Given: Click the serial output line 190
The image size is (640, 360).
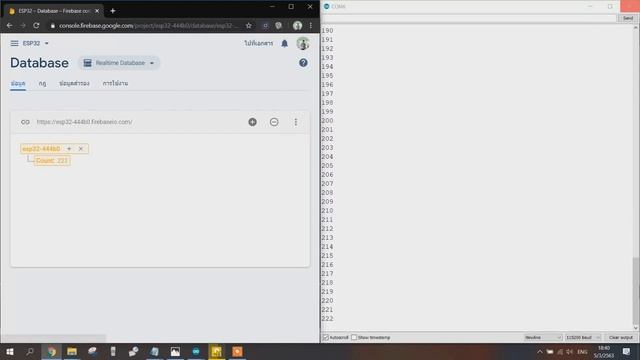Looking at the screenshot, I should coord(327,31).
